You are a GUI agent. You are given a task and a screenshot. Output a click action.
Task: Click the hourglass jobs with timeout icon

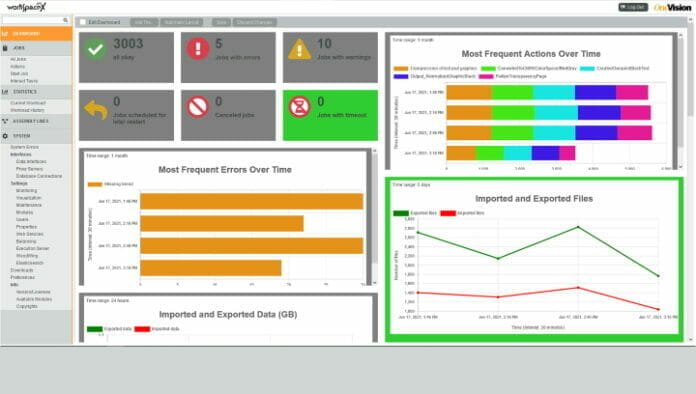click(300, 107)
